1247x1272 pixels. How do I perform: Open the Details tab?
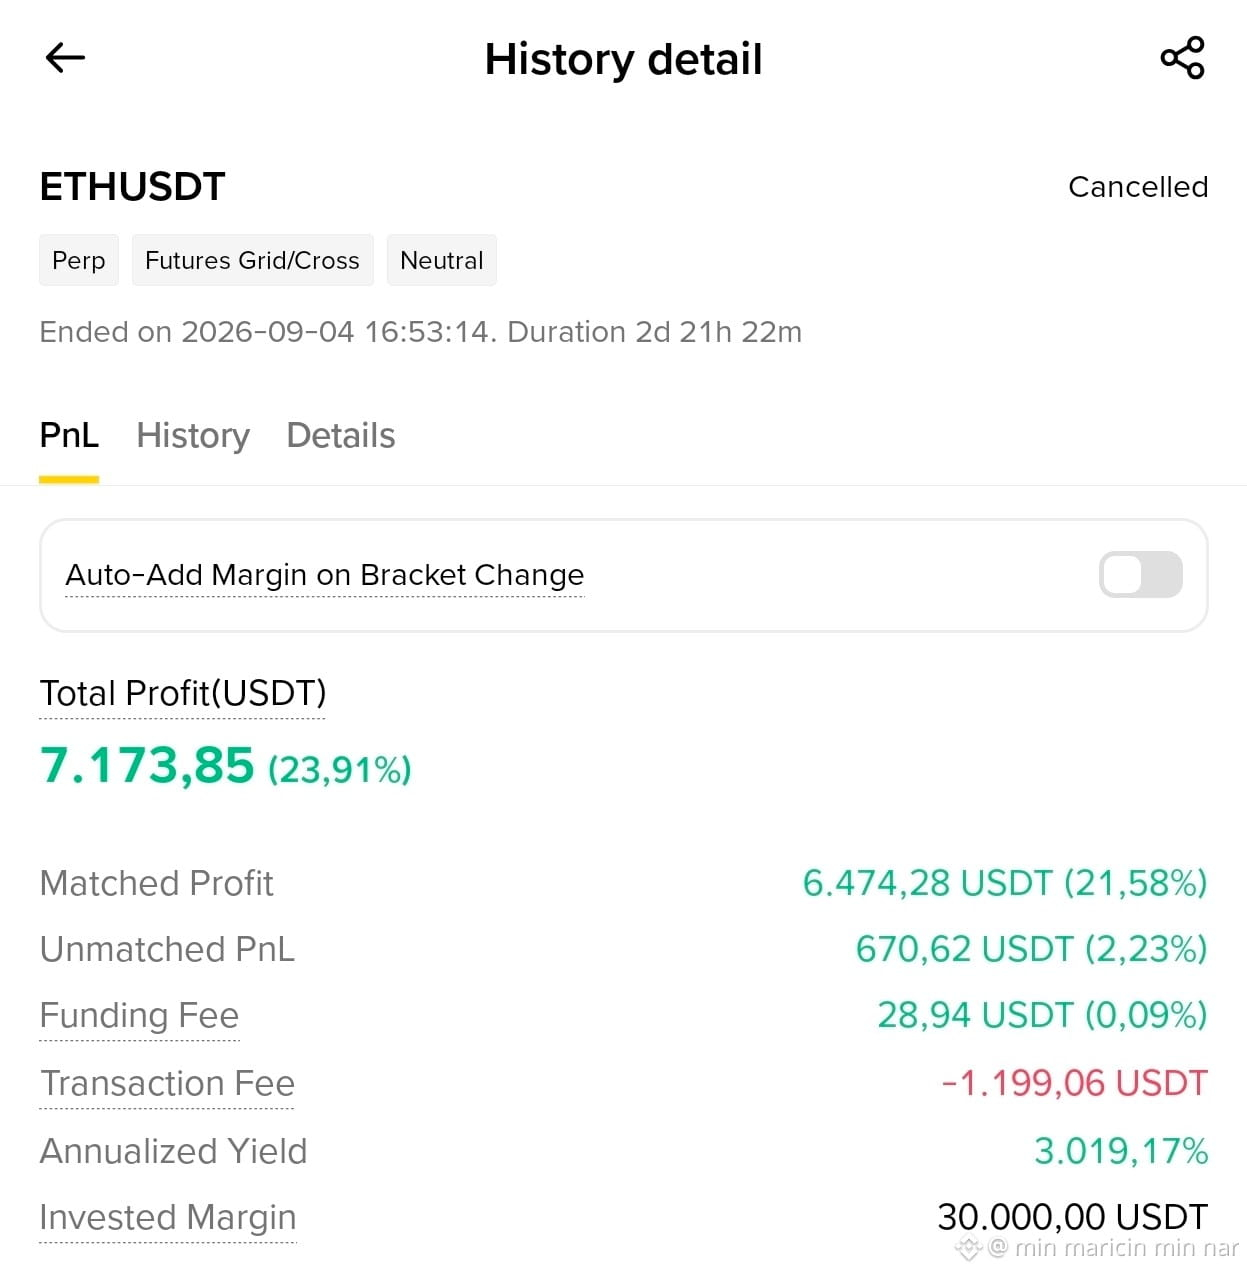(341, 436)
